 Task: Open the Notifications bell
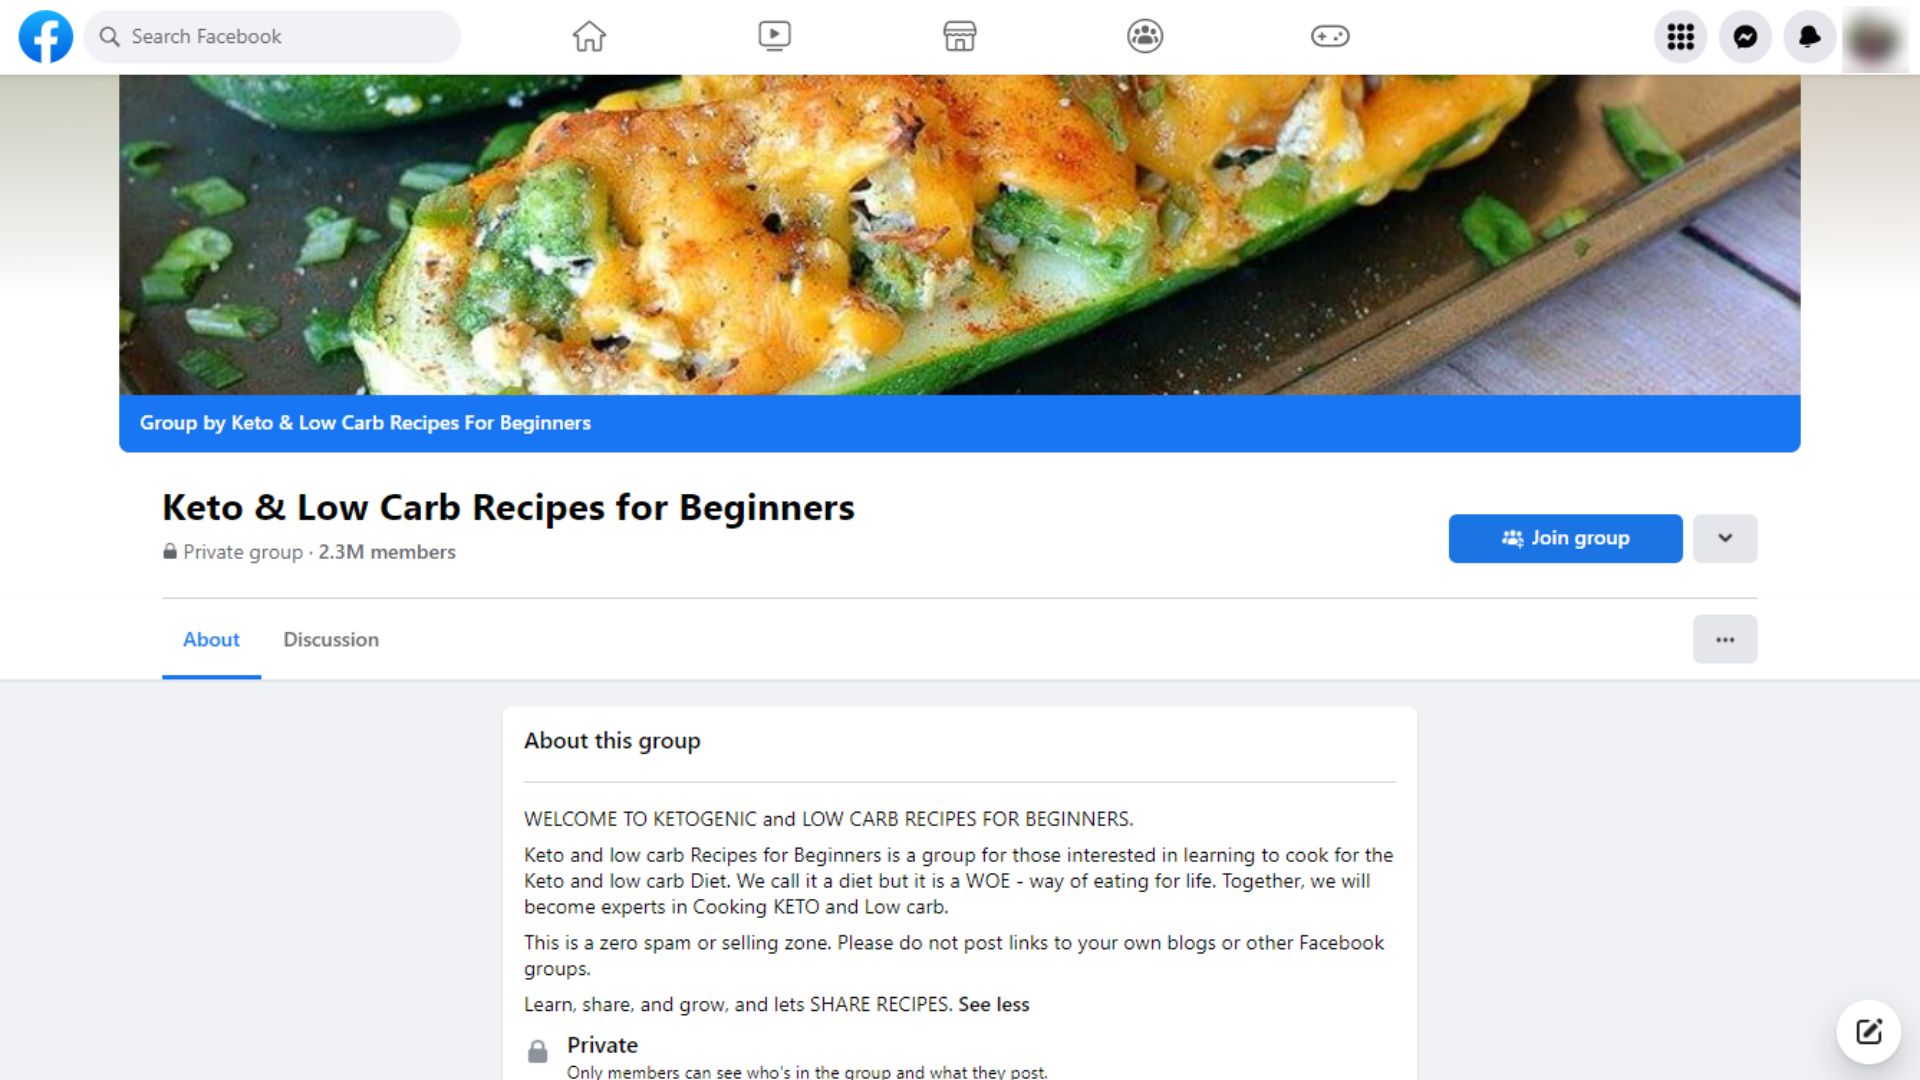(x=1809, y=37)
